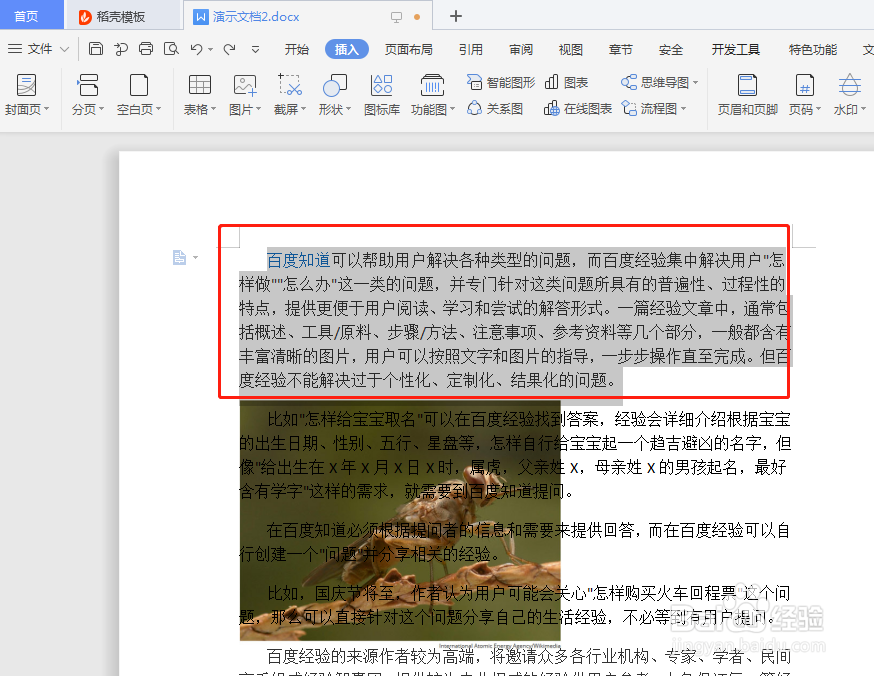The image size is (874, 676).
Task: Click the insect image in the document
Action: [400, 521]
